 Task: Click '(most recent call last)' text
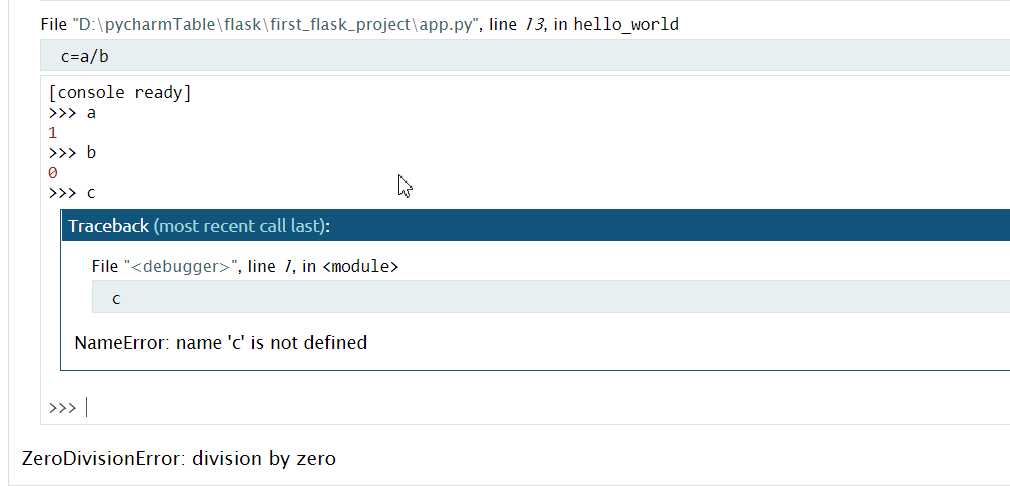[239, 226]
